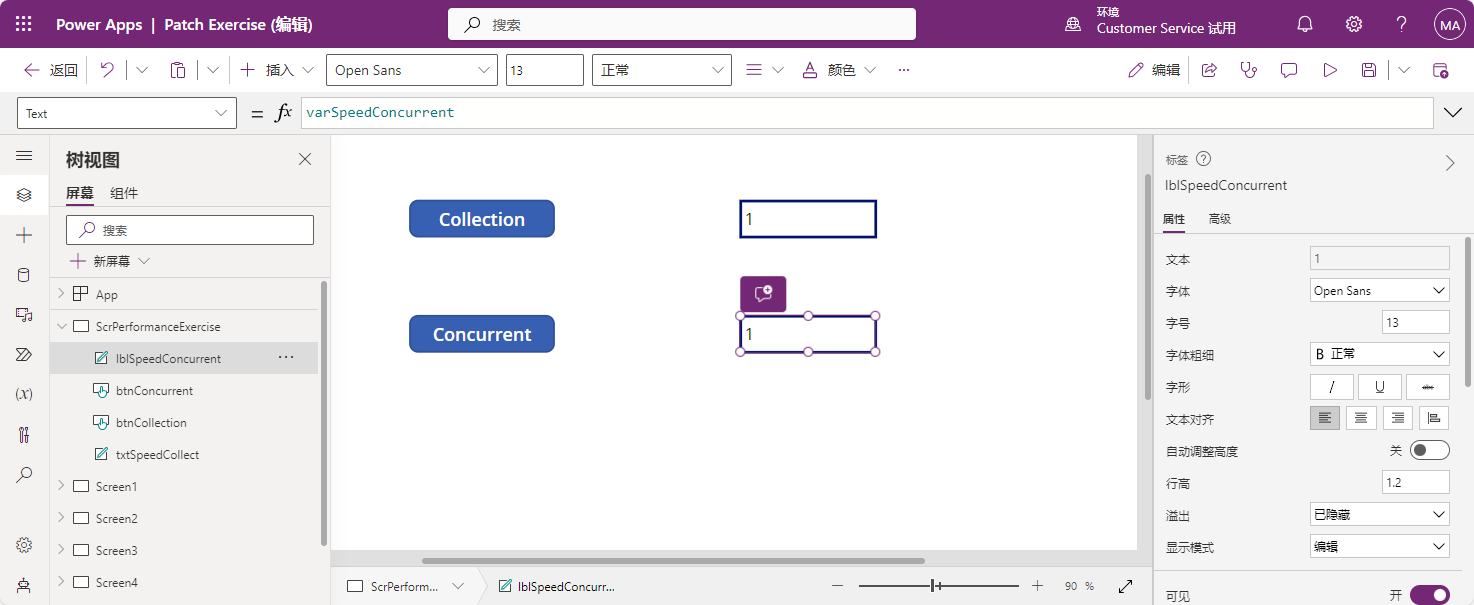Screen dimensions: 1474x605
Task: Open the MA account avatar
Action: click(x=1449, y=25)
